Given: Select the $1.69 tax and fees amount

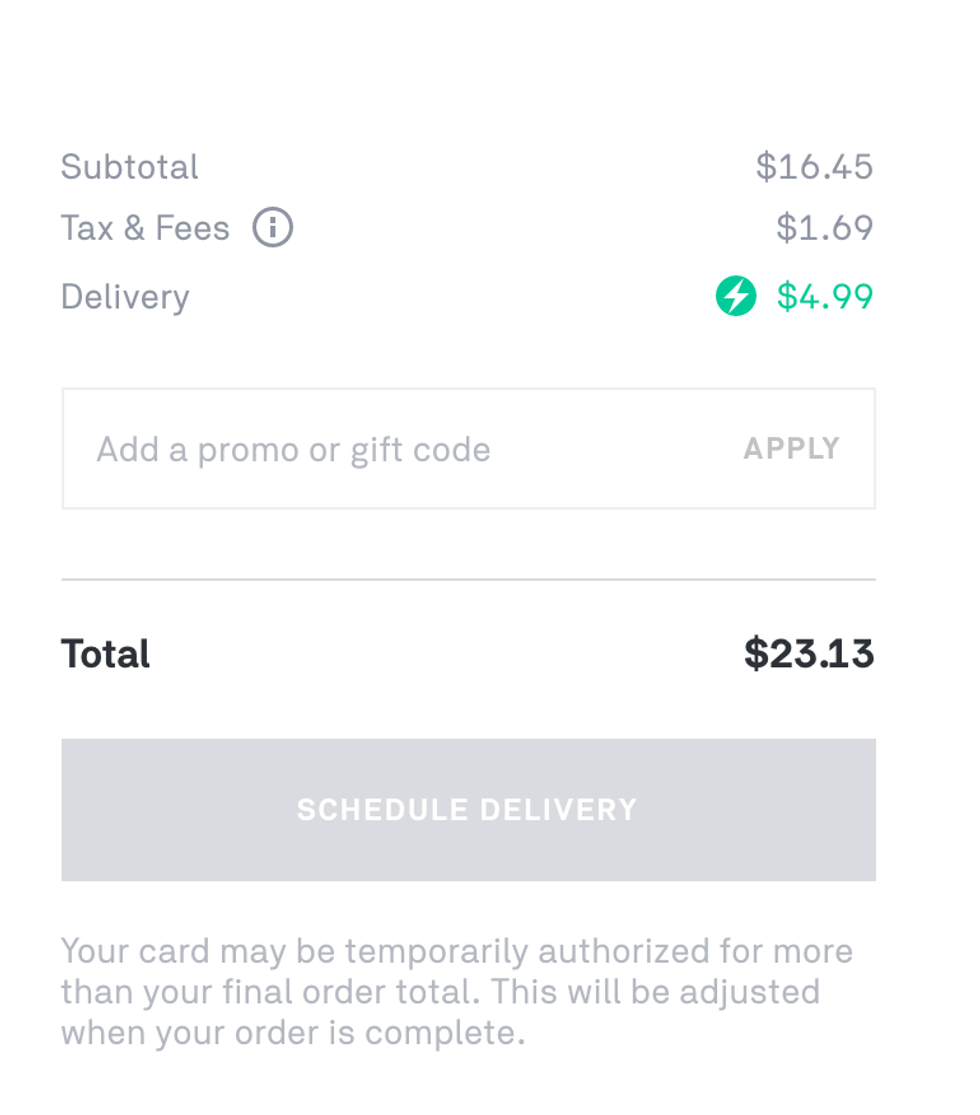Looking at the screenshot, I should 824,229.
